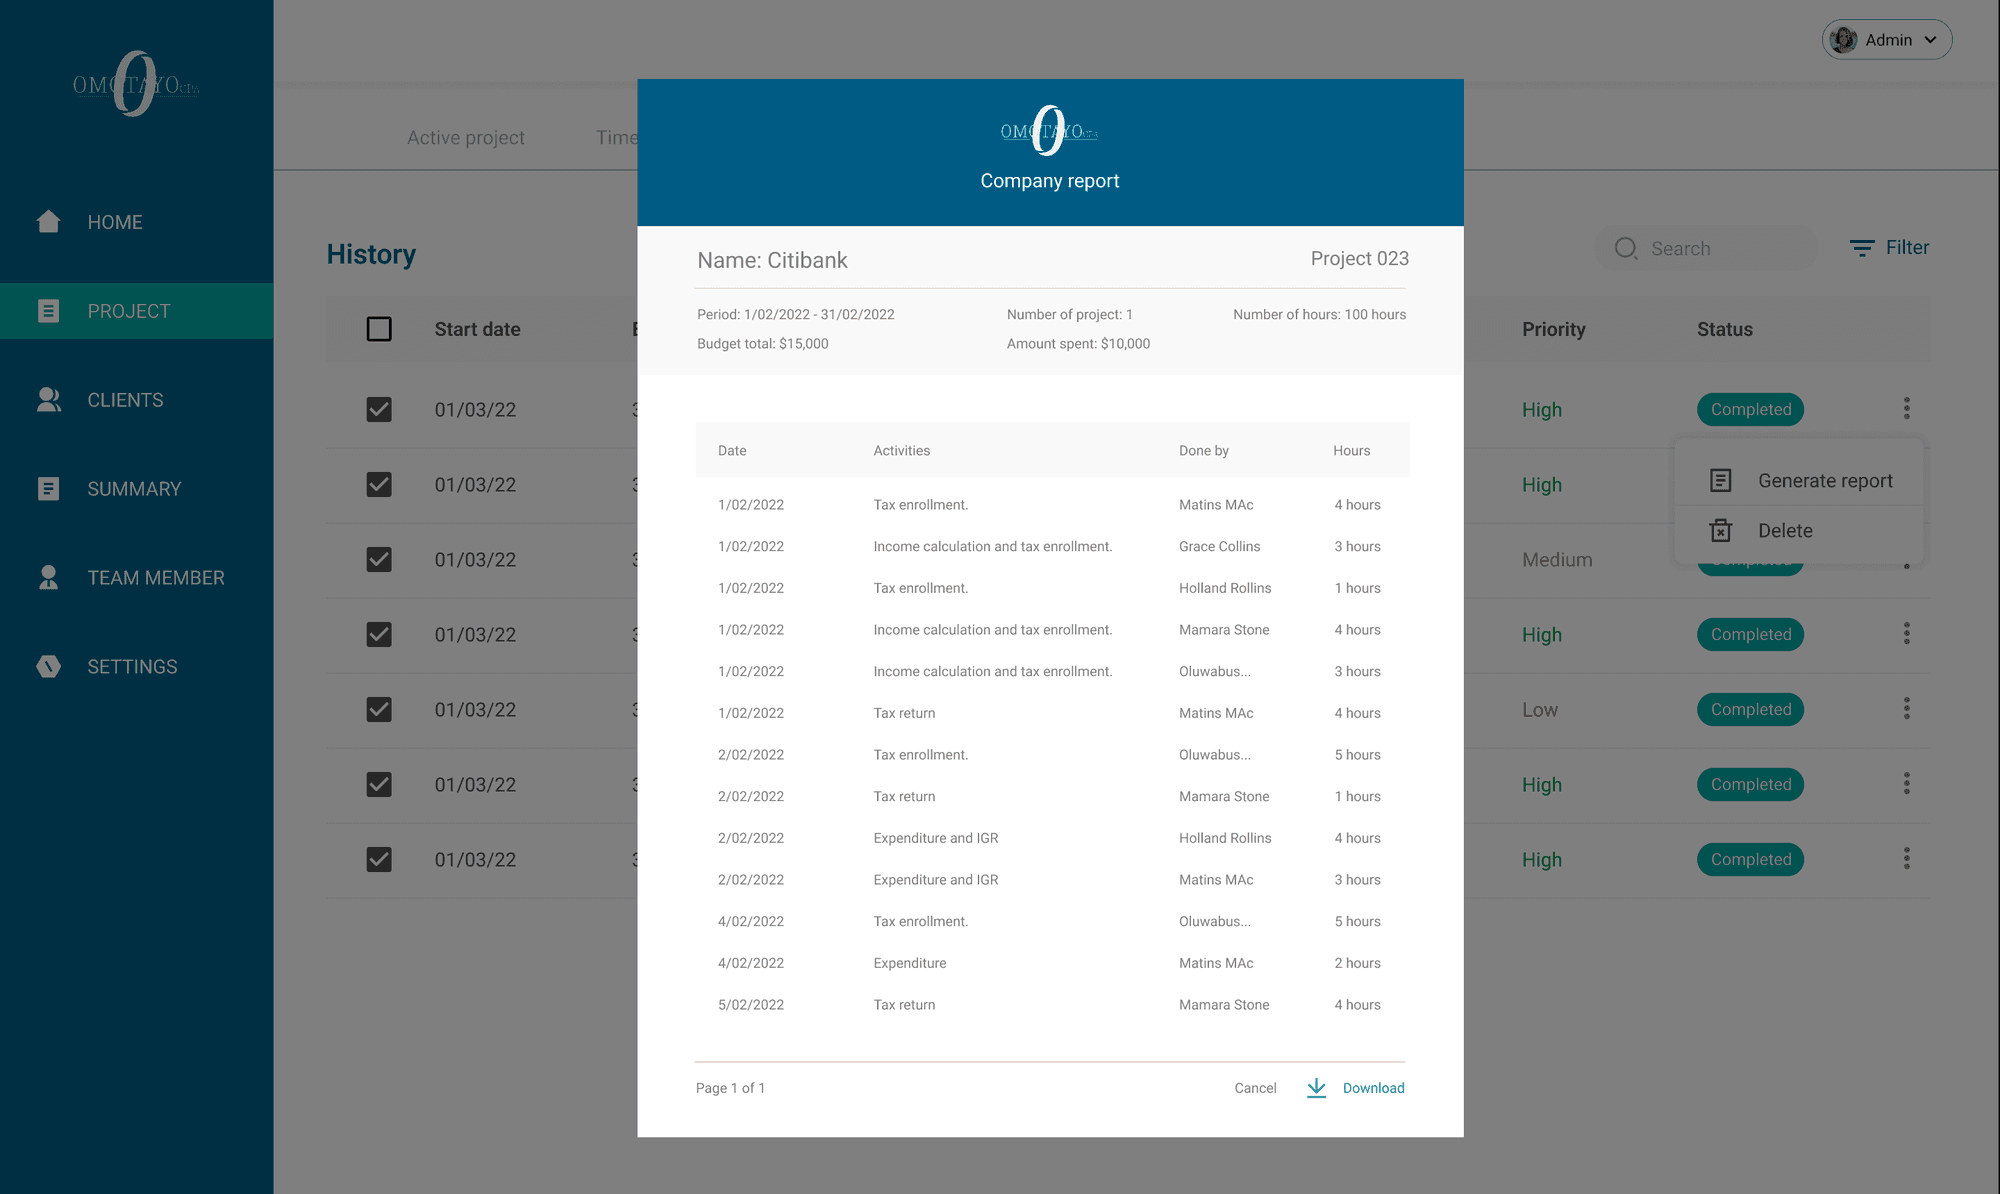Viewport: 2000px width, 1194px height.
Task: Open three-dot menu on Low priority row
Action: (x=1906, y=709)
